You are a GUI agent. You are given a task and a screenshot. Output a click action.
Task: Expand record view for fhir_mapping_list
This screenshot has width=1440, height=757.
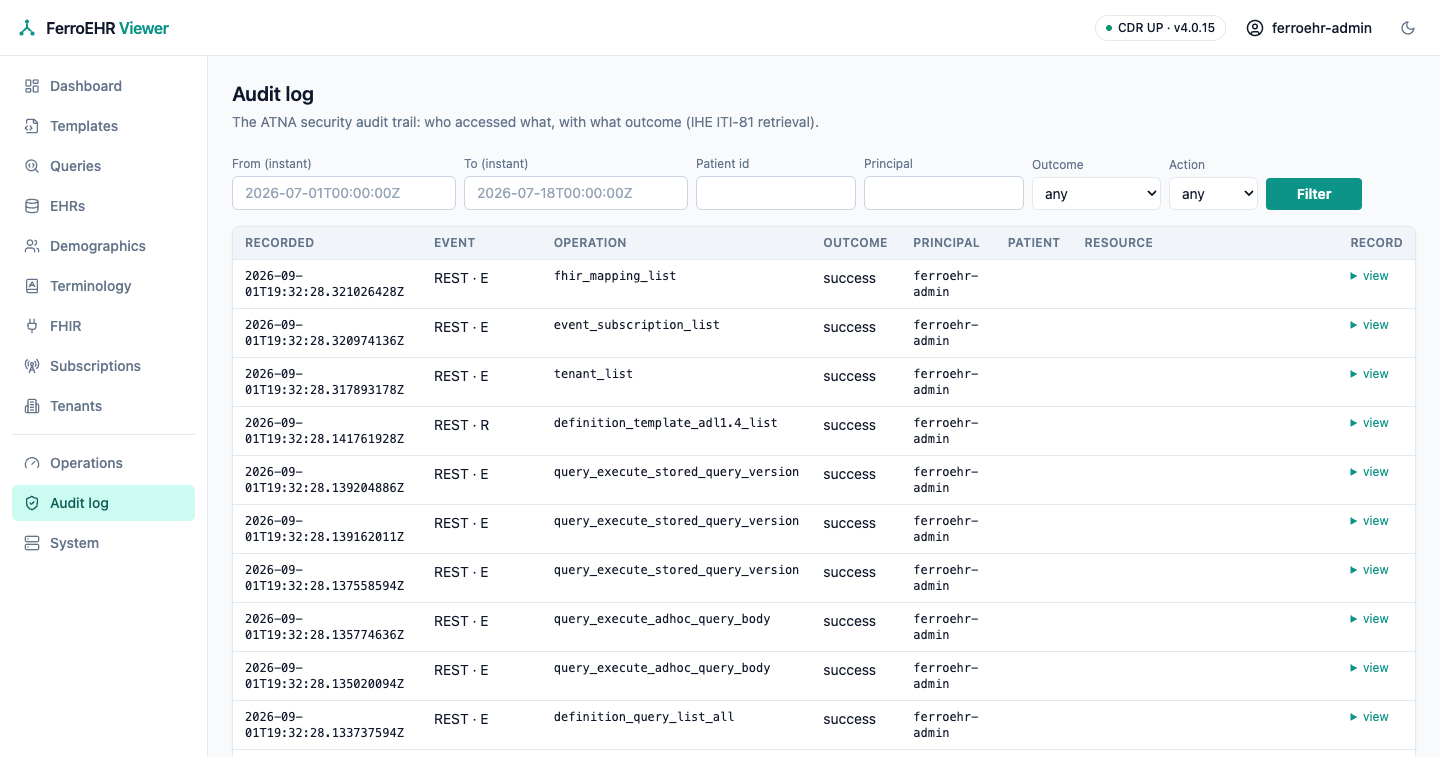[1369, 276]
